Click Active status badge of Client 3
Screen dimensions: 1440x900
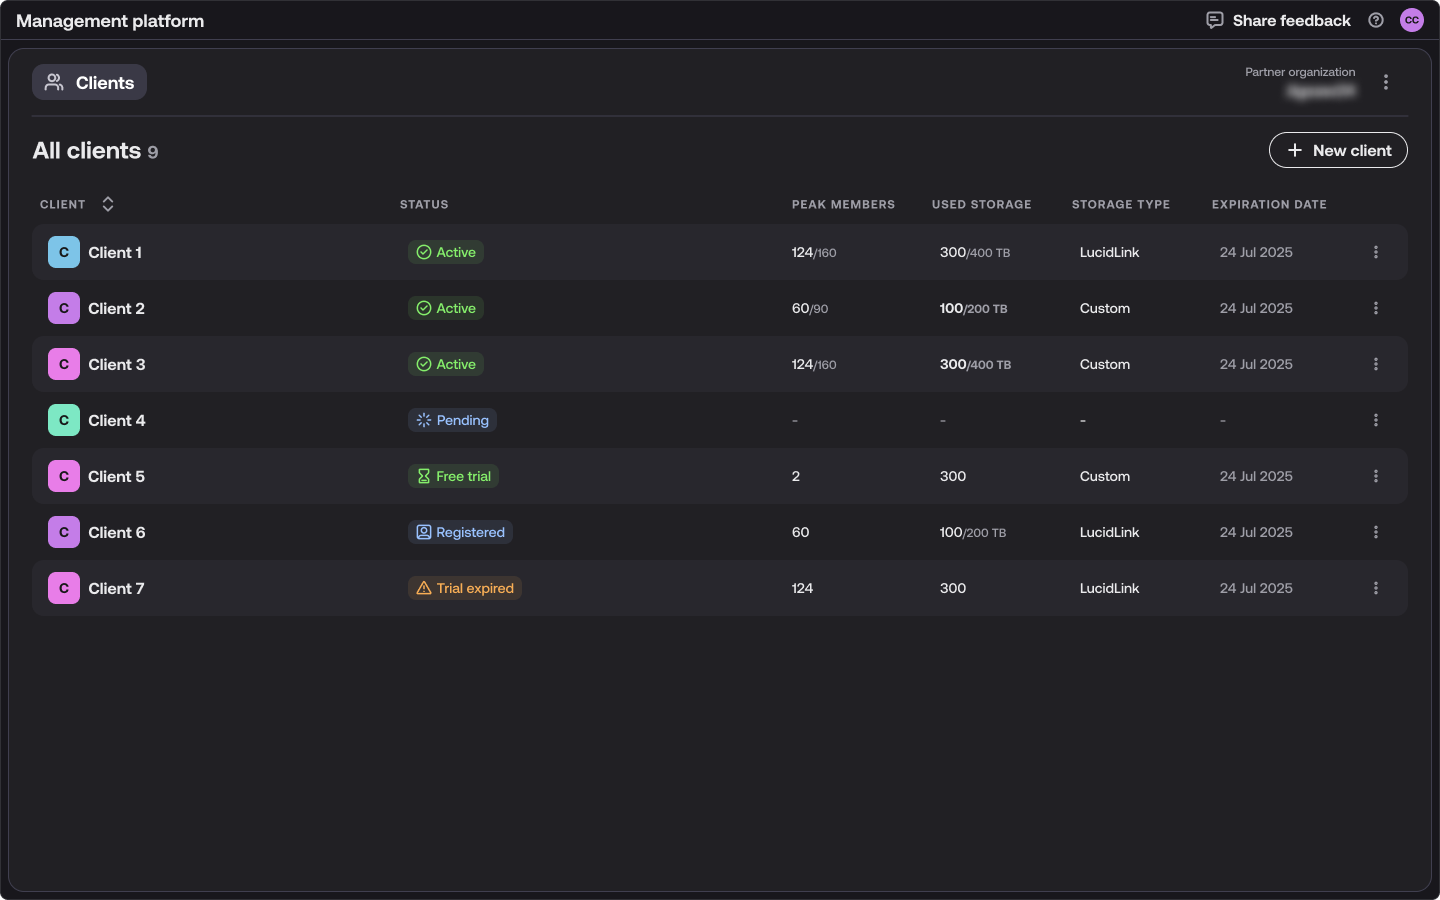[446, 364]
